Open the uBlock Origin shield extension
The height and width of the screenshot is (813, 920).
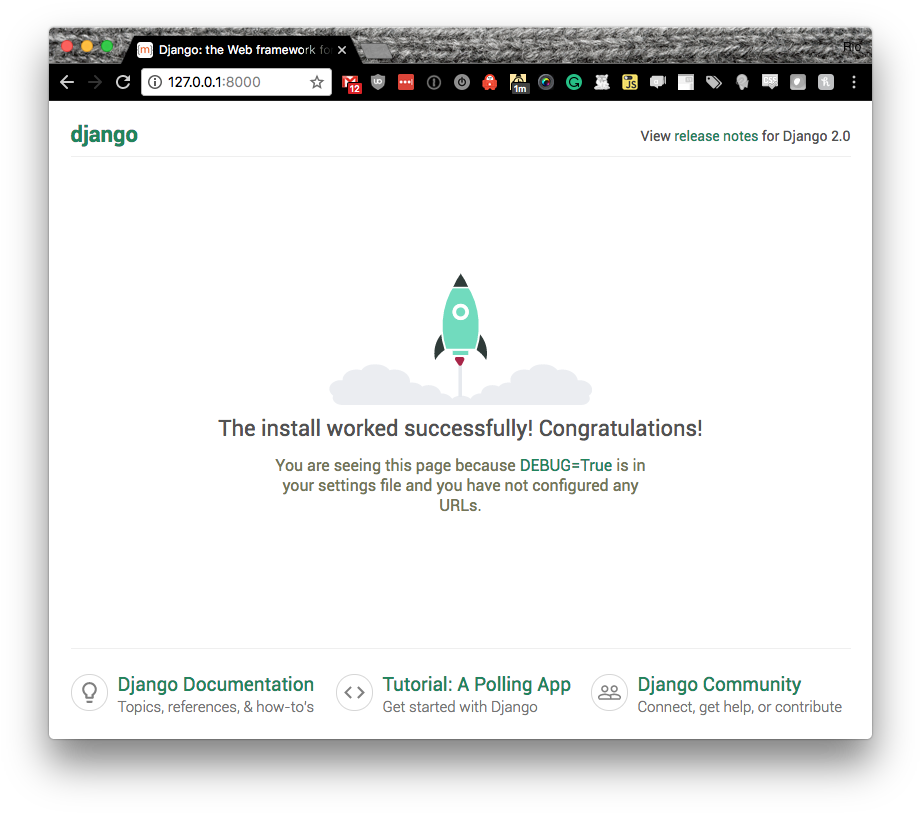point(377,82)
